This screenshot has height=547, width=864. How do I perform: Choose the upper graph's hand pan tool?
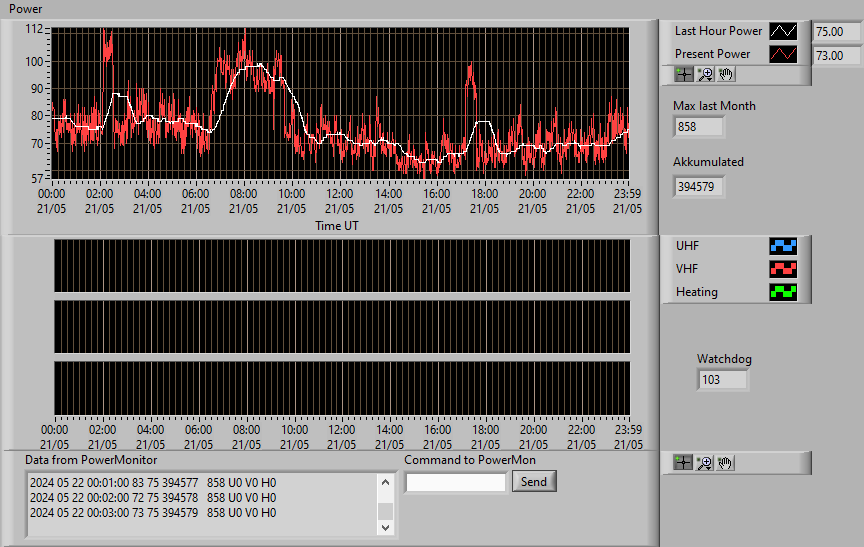[726, 74]
